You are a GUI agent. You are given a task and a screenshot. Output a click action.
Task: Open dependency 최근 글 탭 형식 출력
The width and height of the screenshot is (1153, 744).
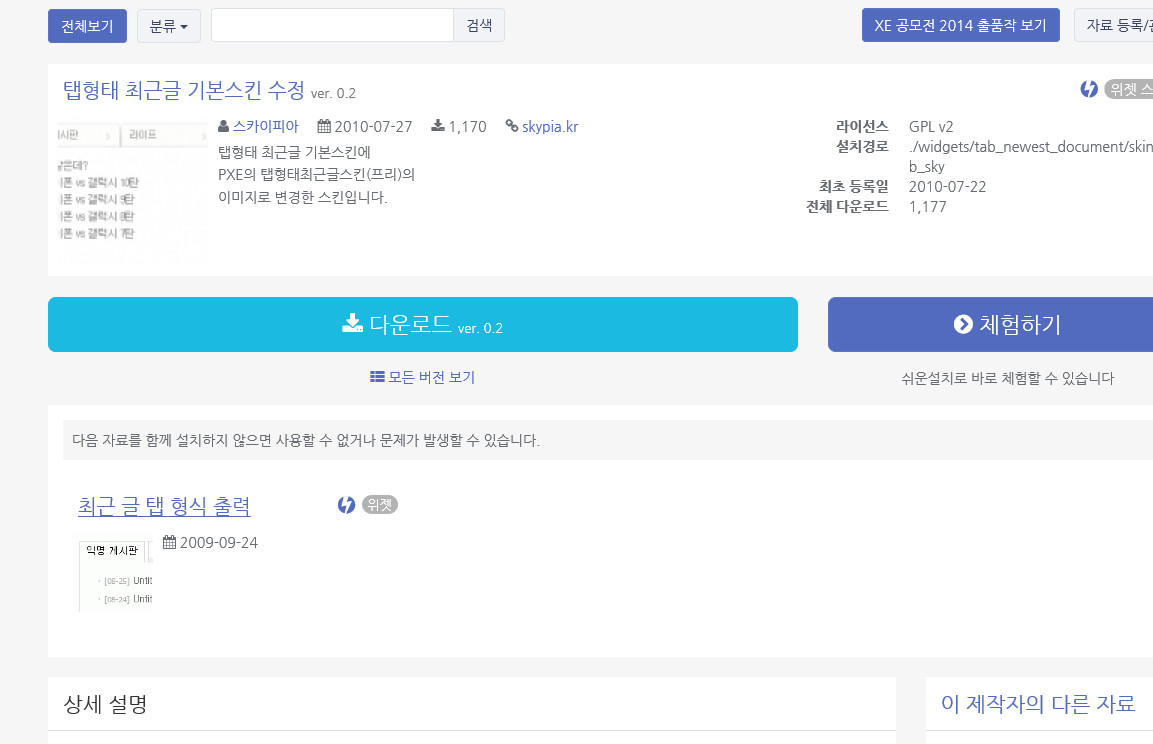(164, 506)
